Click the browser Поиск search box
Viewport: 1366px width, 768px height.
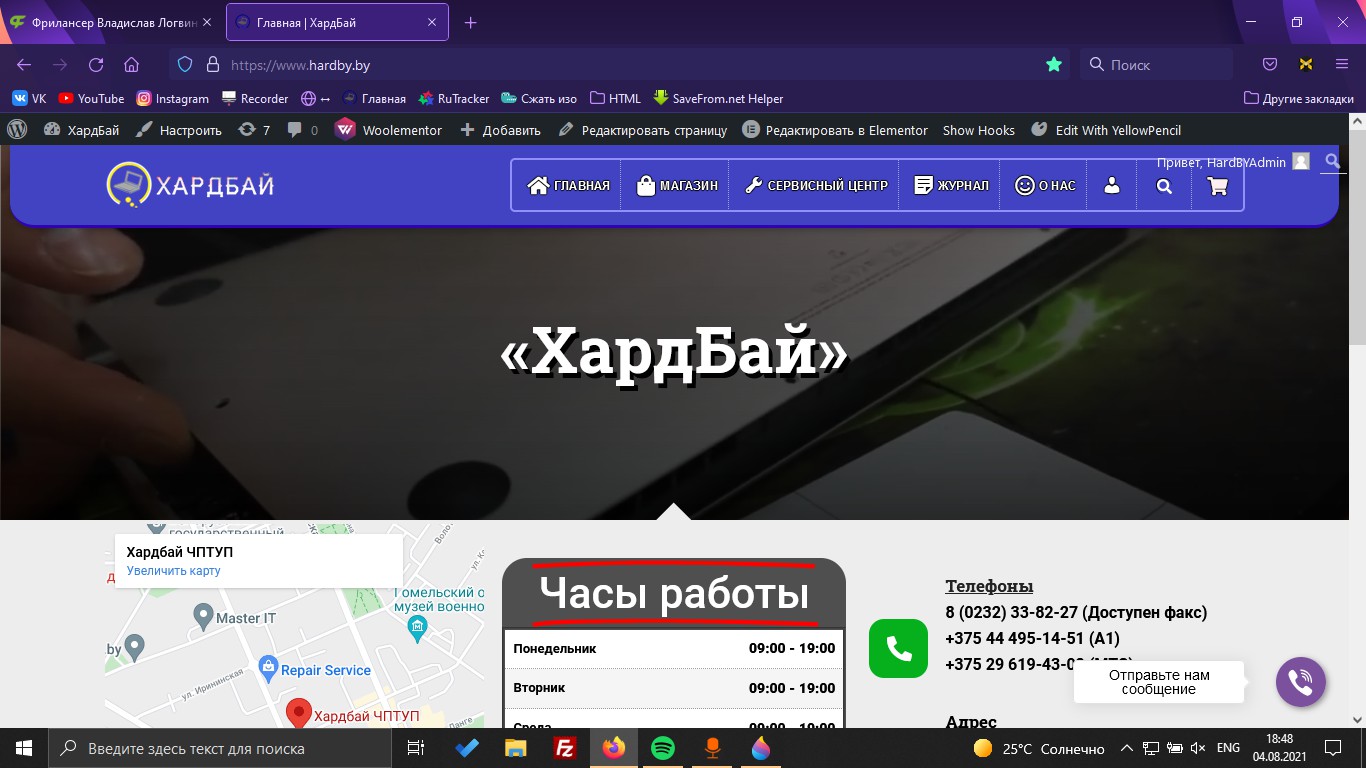coord(1156,65)
